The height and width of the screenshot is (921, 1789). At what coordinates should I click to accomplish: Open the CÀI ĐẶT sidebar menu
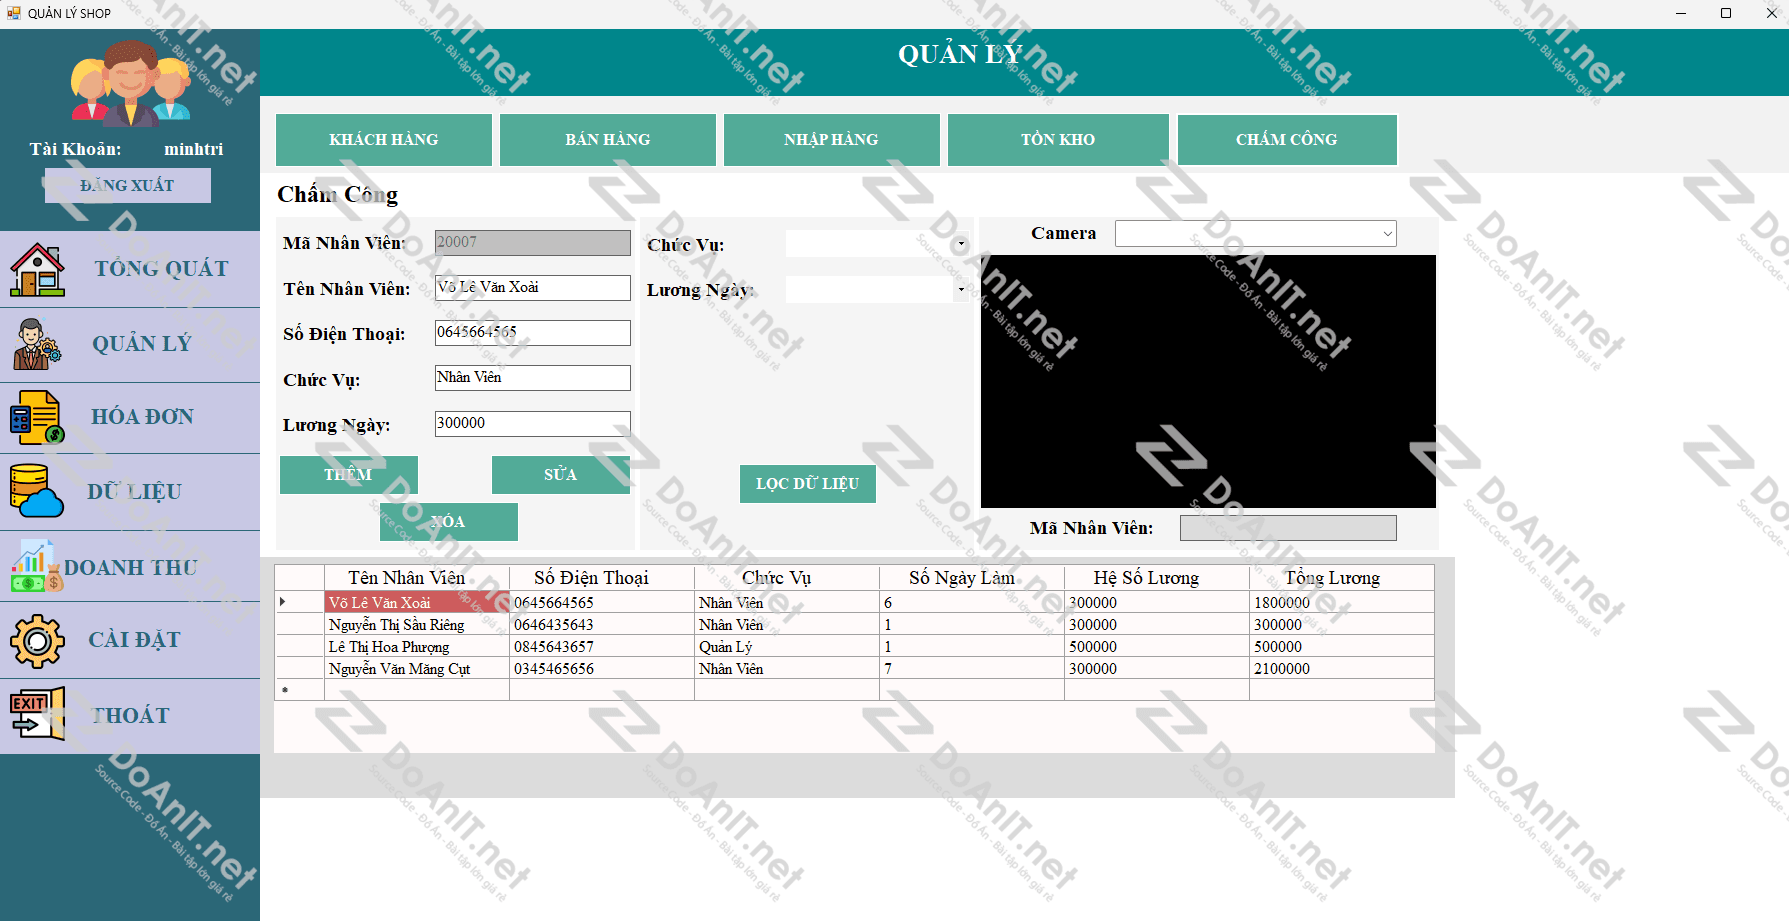point(130,641)
